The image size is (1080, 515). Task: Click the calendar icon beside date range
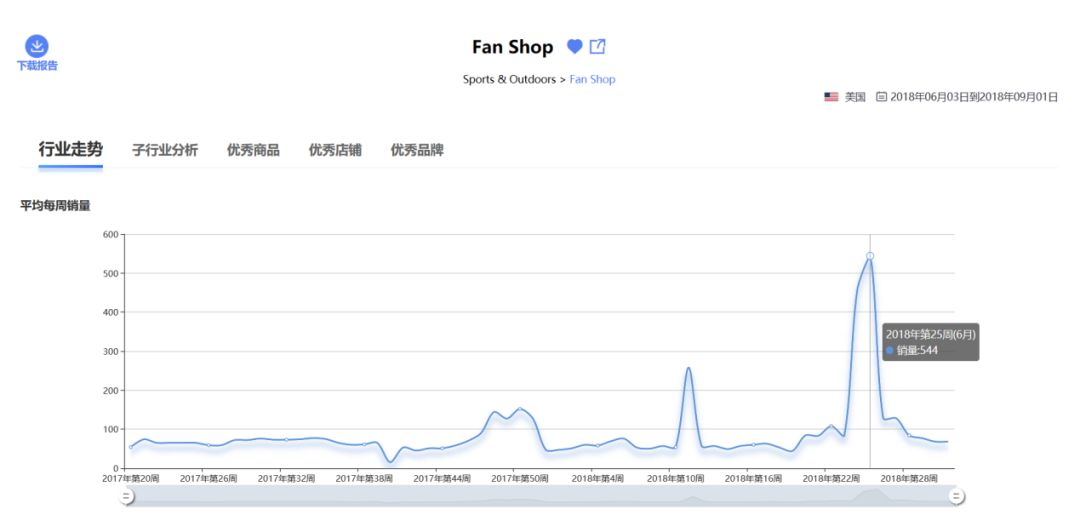pos(881,97)
